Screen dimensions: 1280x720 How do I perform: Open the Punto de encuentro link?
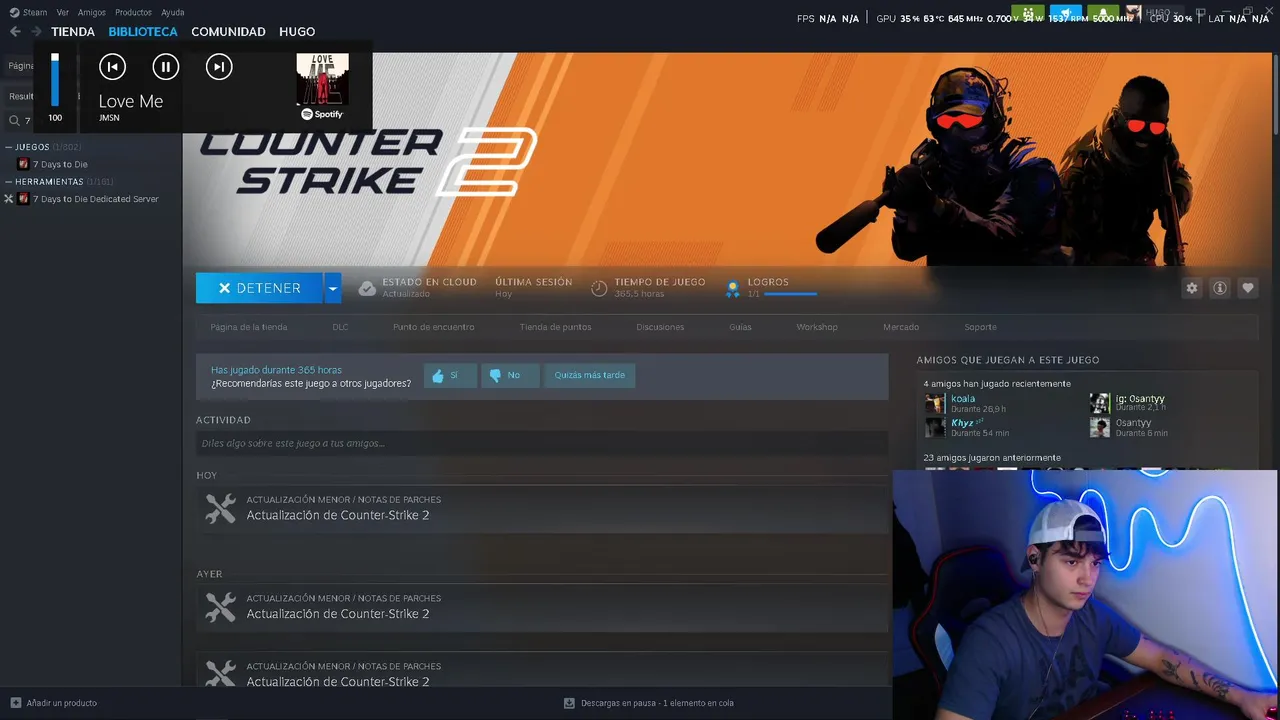point(434,327)
